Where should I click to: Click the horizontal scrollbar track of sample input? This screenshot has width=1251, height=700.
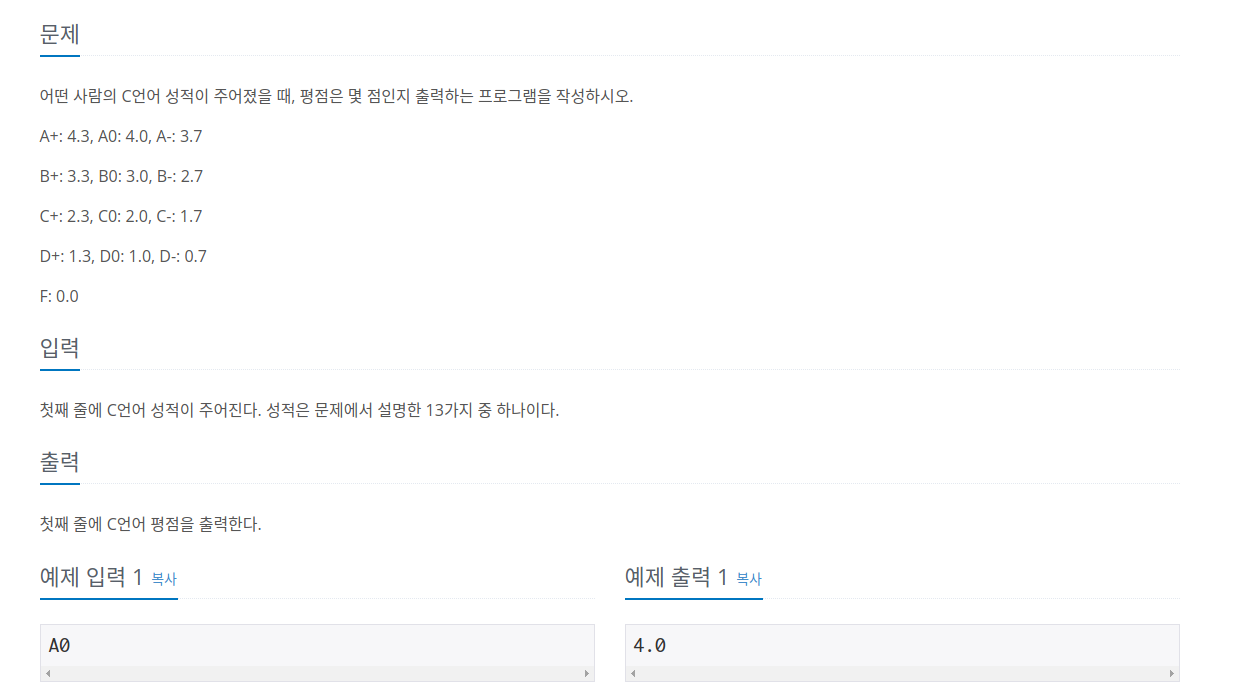(x=318, y=674)
